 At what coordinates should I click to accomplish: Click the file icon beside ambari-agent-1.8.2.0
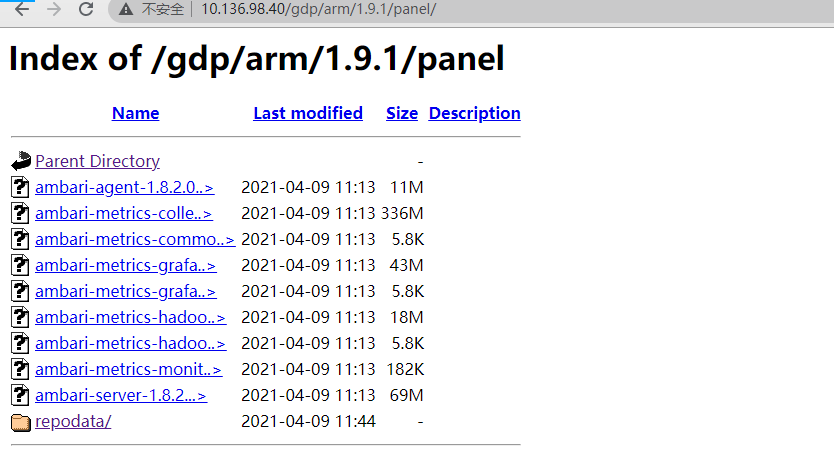(x=20, y=187)
